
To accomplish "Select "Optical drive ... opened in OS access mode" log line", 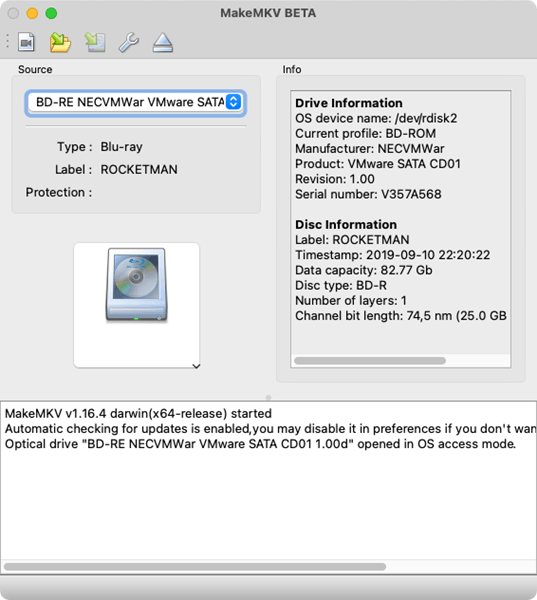I will (x=260, y=444).
